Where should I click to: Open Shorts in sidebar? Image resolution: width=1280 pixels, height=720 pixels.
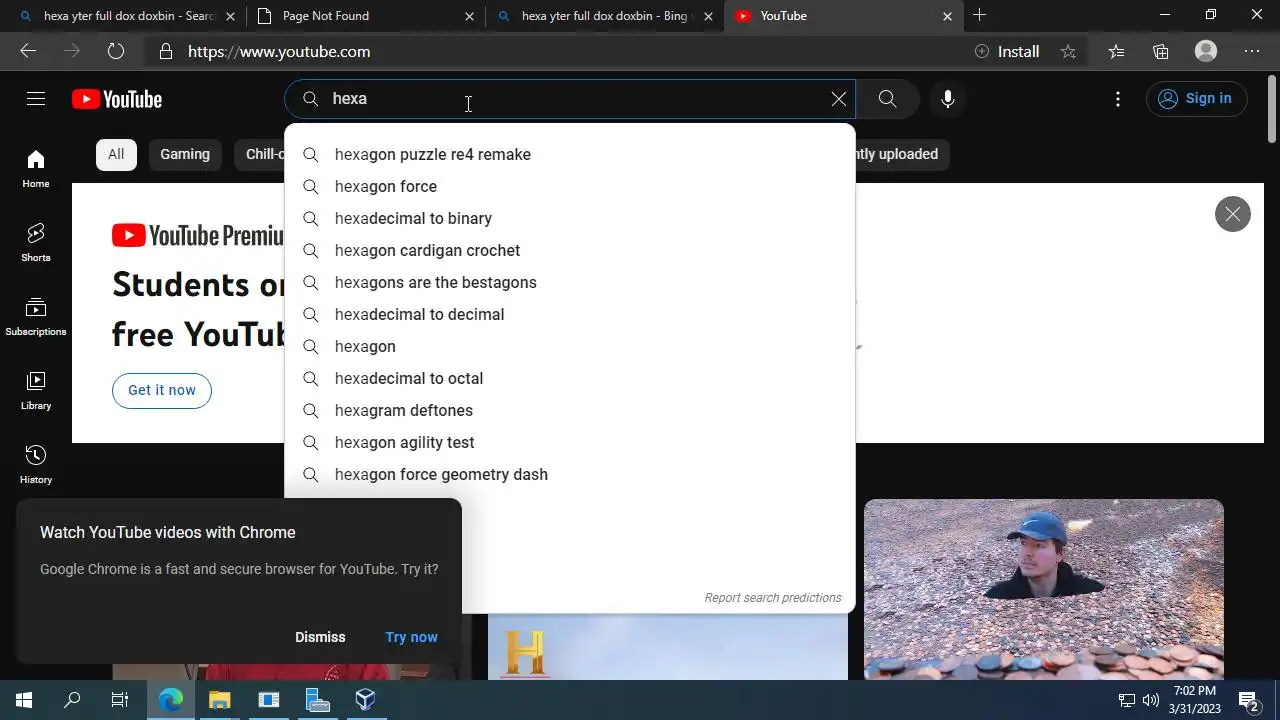pyautogui.click(x=36, y=243)
